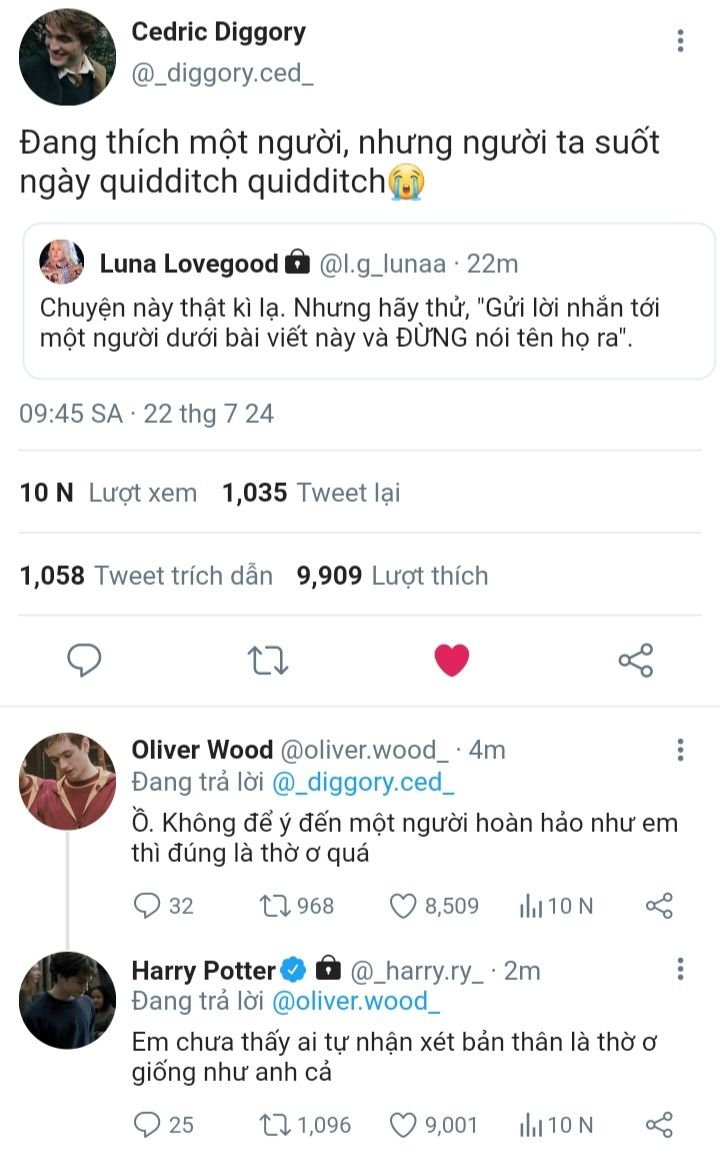
Task: Retweet Harry Potter's reply
Action: click(271, 1125)
